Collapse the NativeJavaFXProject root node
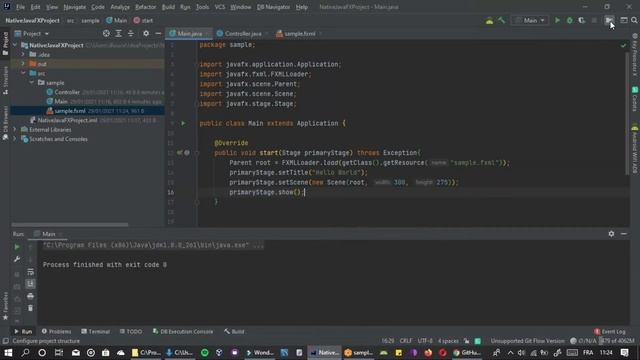The height and width of the screenshot is (360, 640). 15,45
